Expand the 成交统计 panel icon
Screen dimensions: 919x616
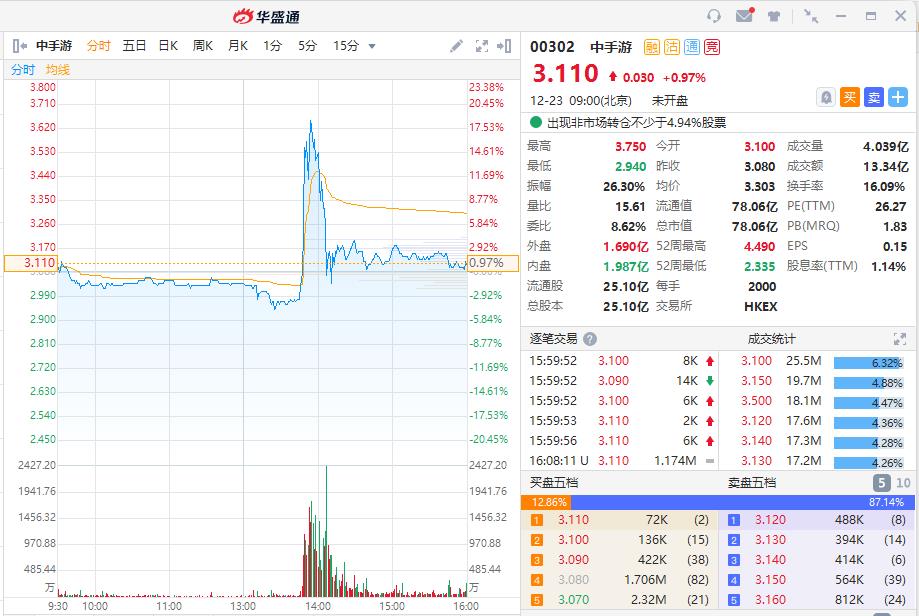[x=900, y=339]
